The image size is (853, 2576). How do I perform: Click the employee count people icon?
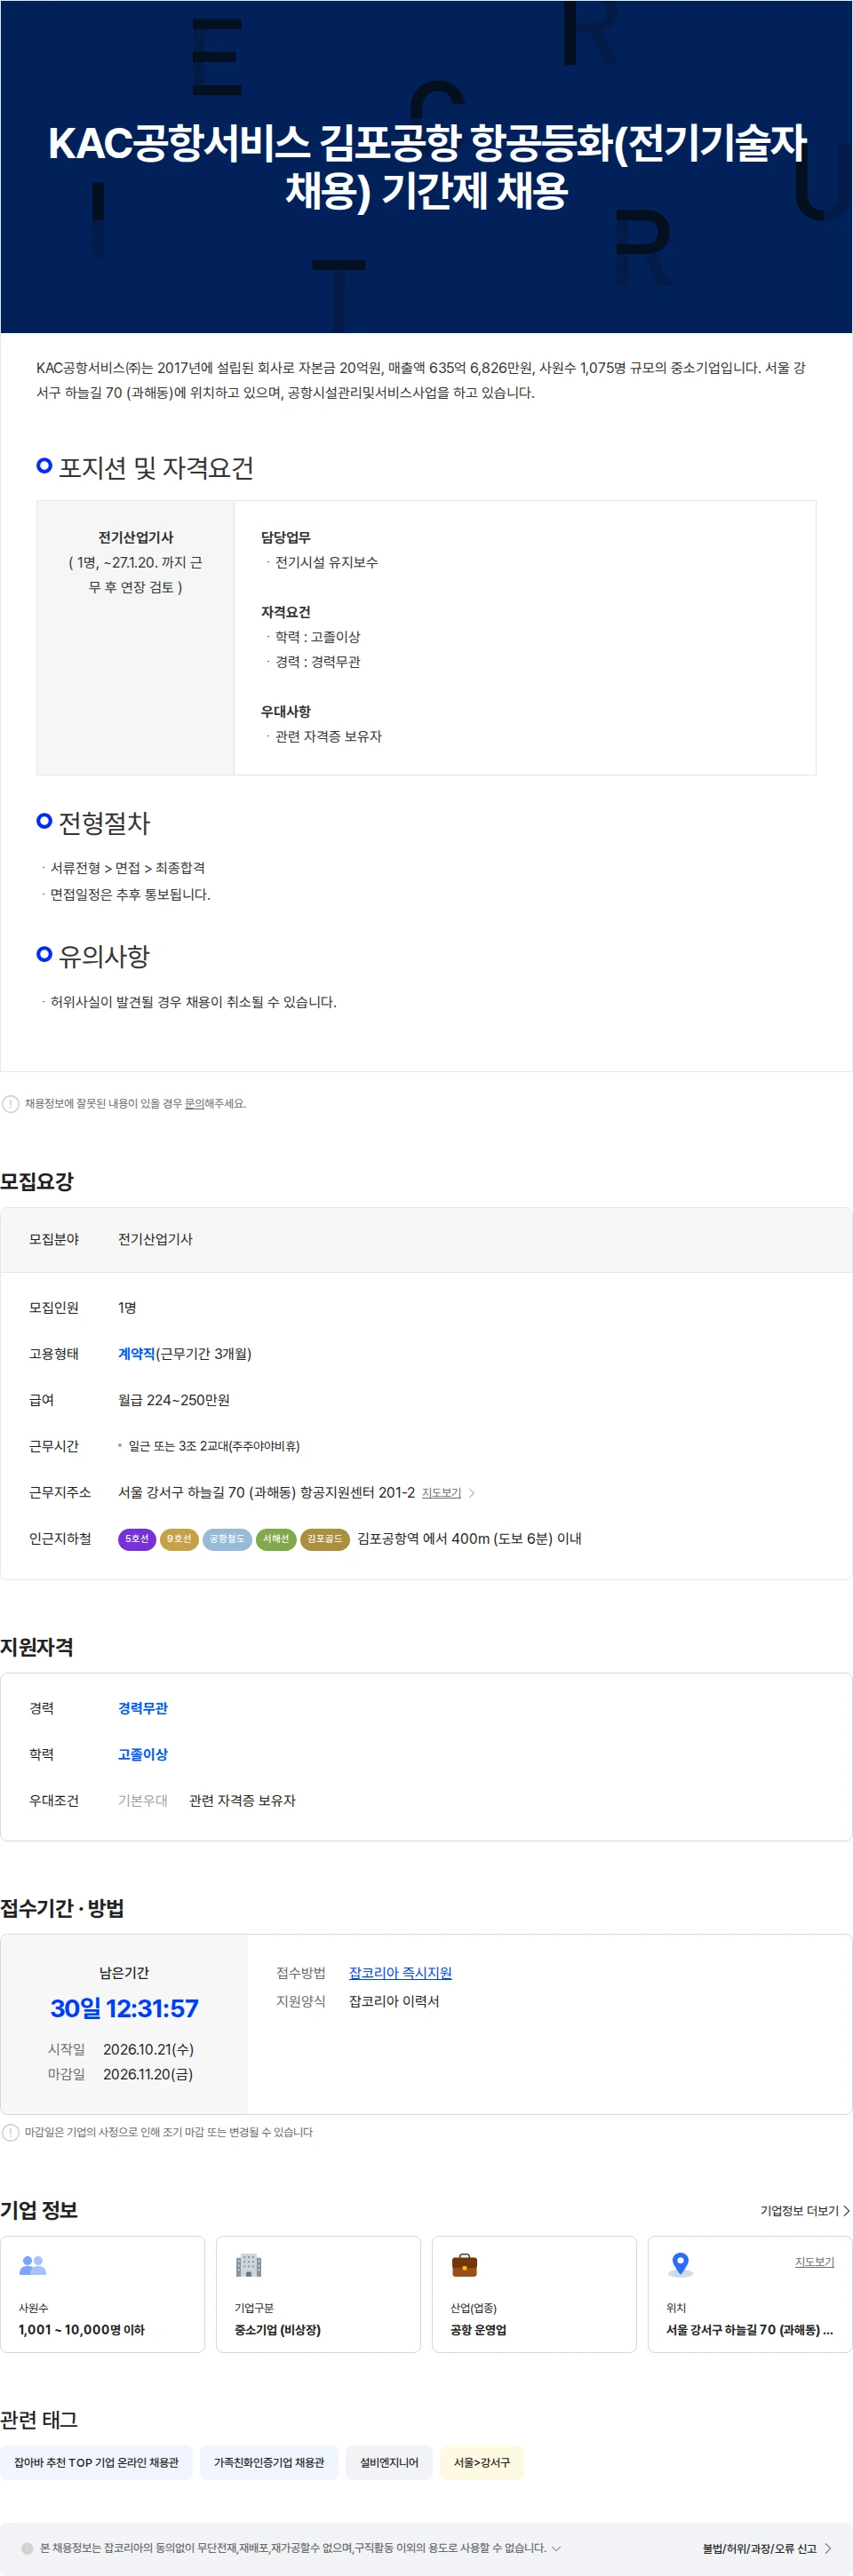click(x=33, y=2263)
